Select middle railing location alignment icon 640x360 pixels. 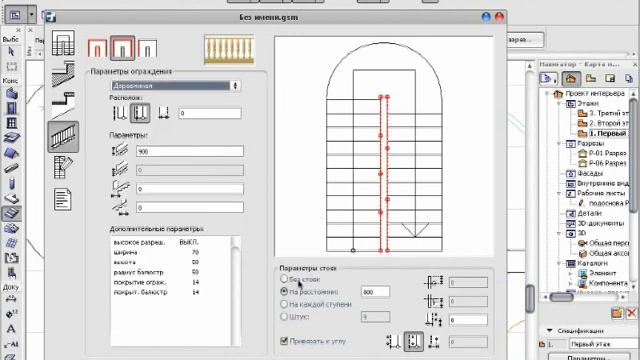point(140,113)
